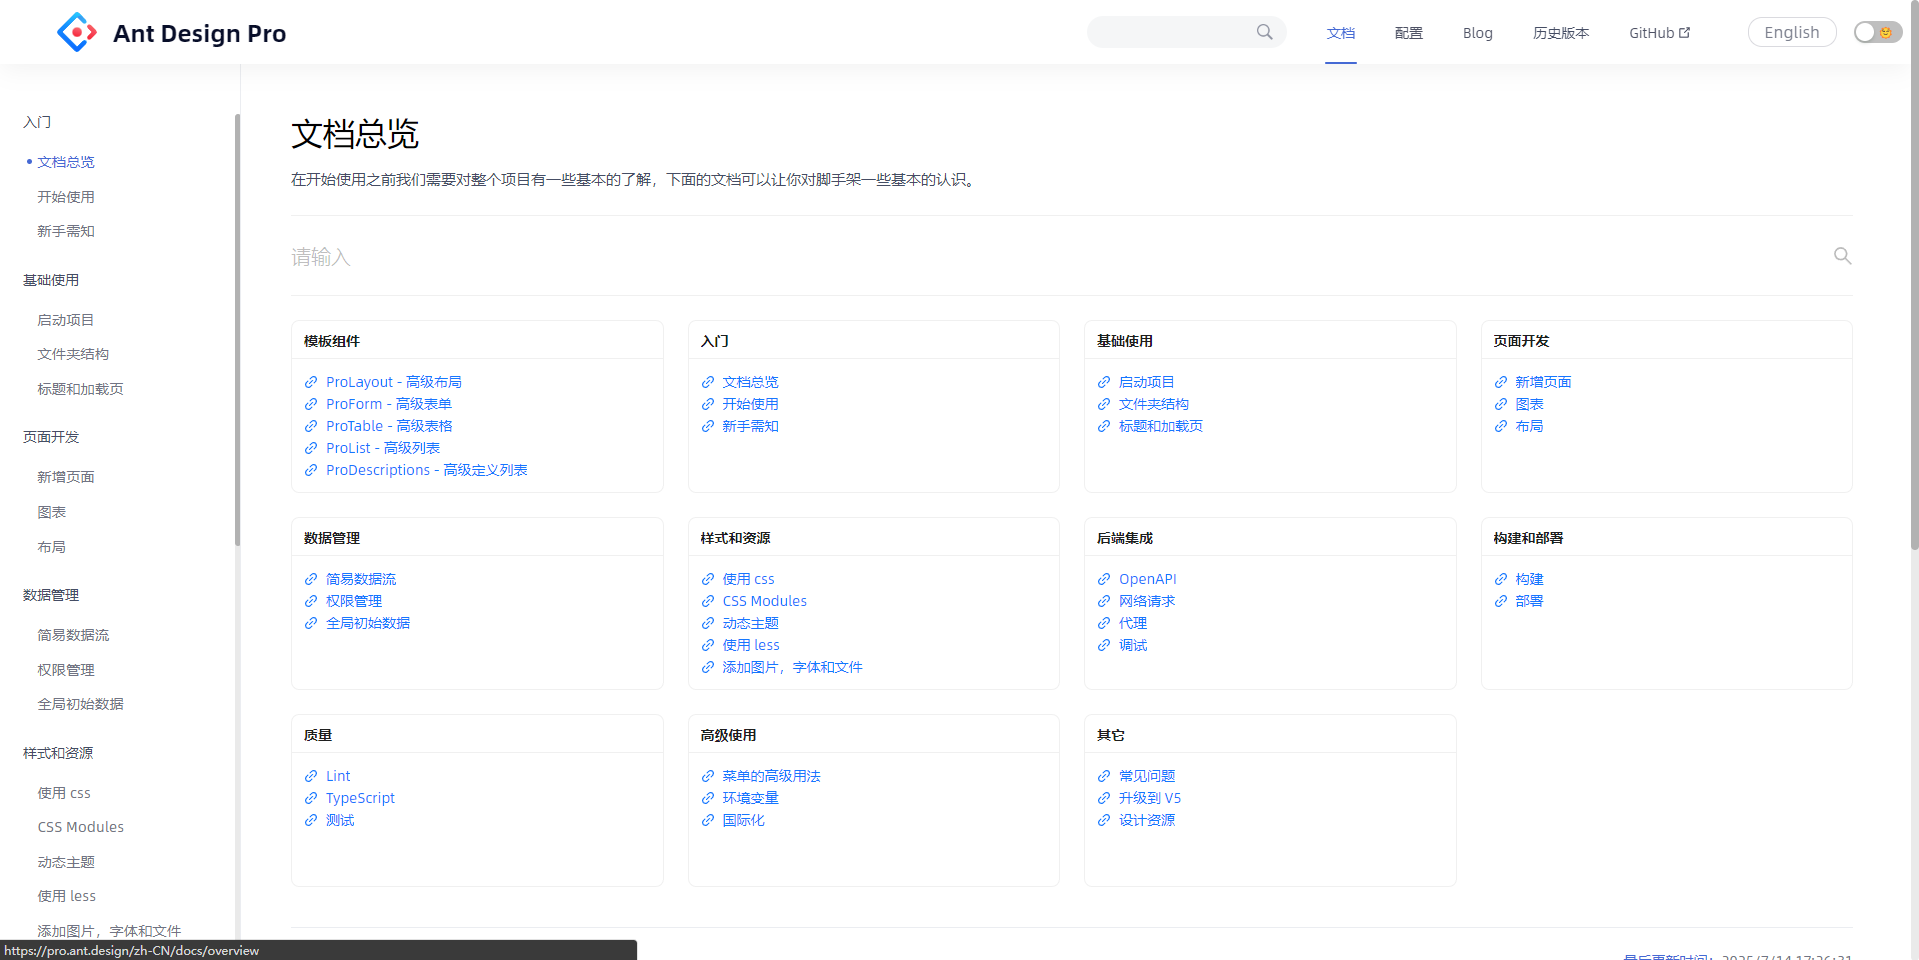Screen dimensions: 1919x960
Task: Open 使用 css link in 样式和资源 card
Action: pyautogui.click(x=749, y=579)
